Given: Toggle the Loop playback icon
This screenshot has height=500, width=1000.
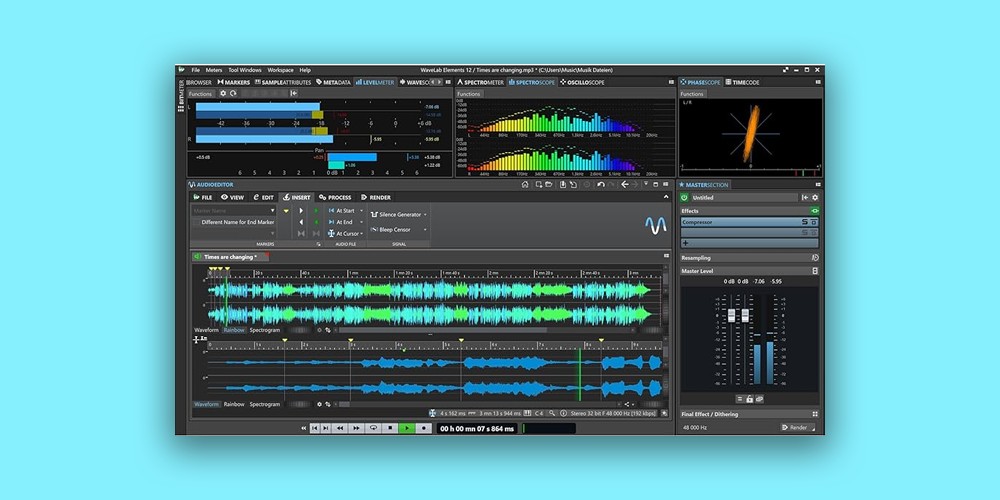Looking at the screenshot, I should point(373,428).
